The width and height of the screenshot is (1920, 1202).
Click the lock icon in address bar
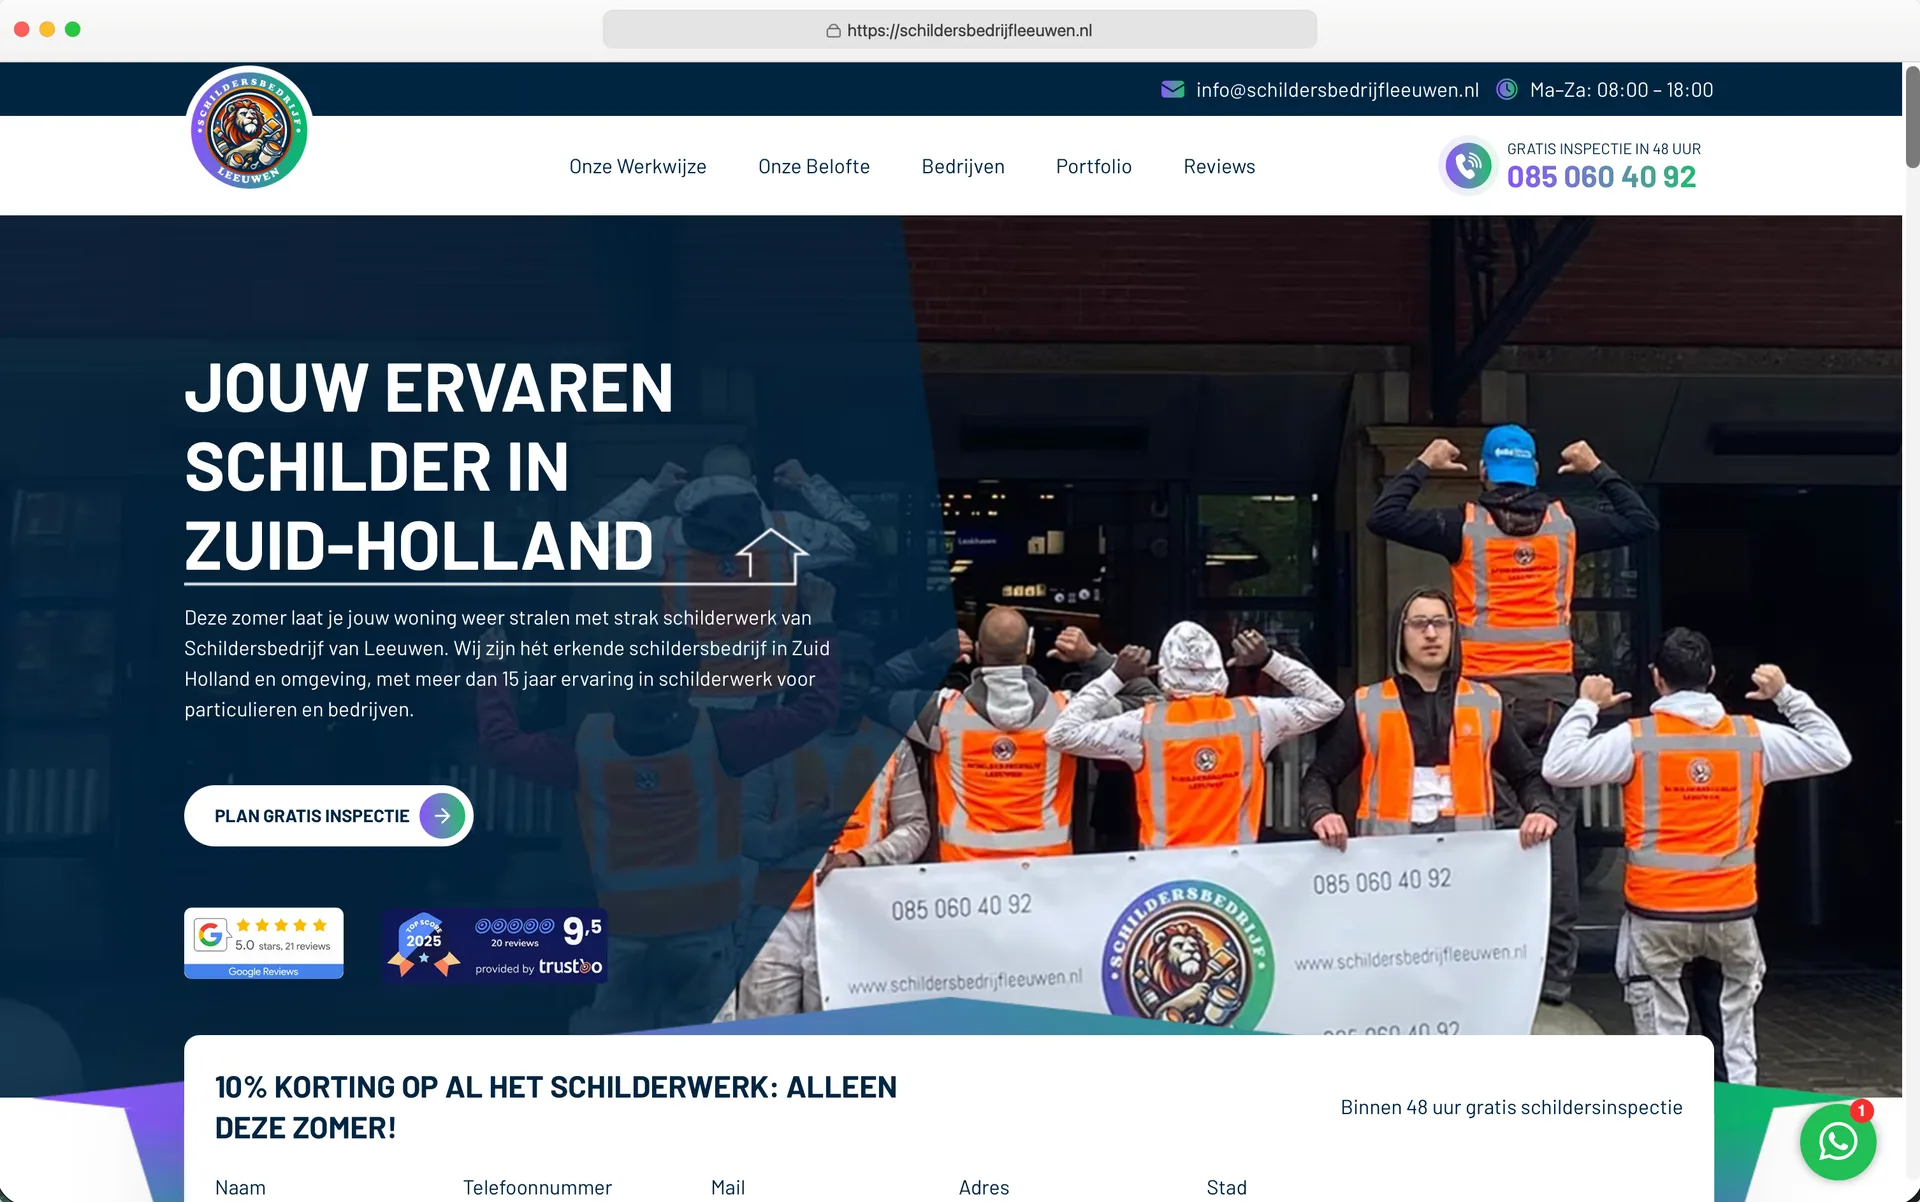tap(833, 31)
